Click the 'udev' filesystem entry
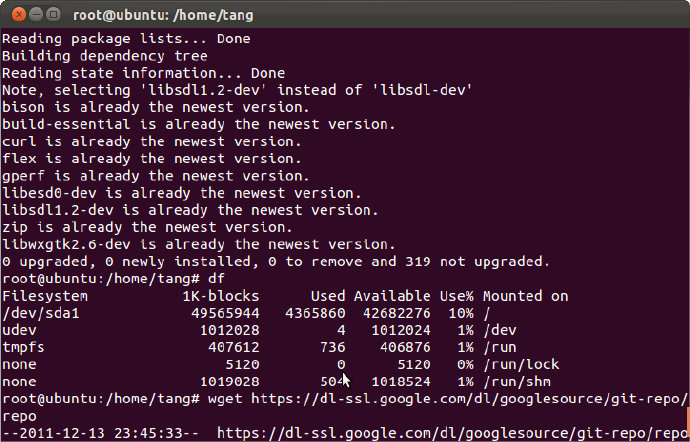Image resolution: width=690 pixels, height=442 pixels. [x=19, y=331]
